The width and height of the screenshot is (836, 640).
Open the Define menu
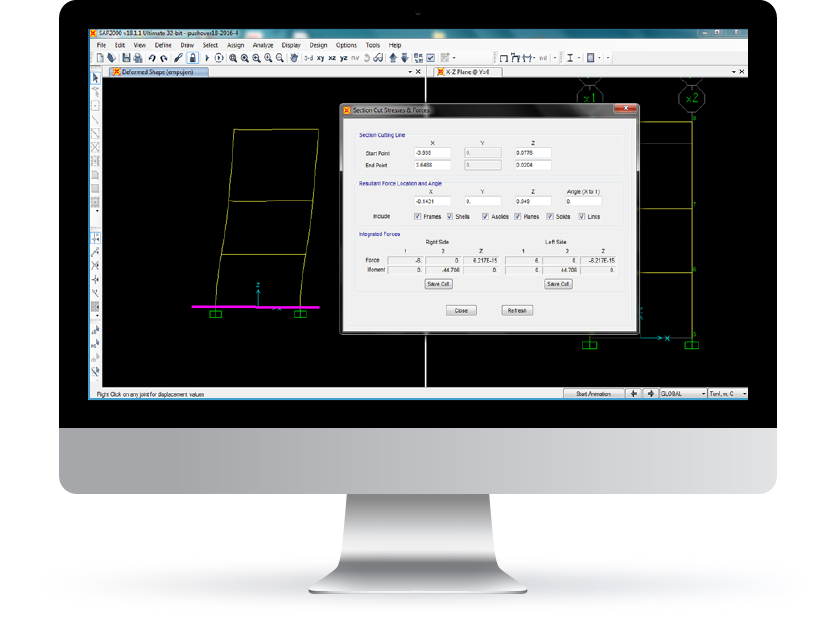[163, 45]
